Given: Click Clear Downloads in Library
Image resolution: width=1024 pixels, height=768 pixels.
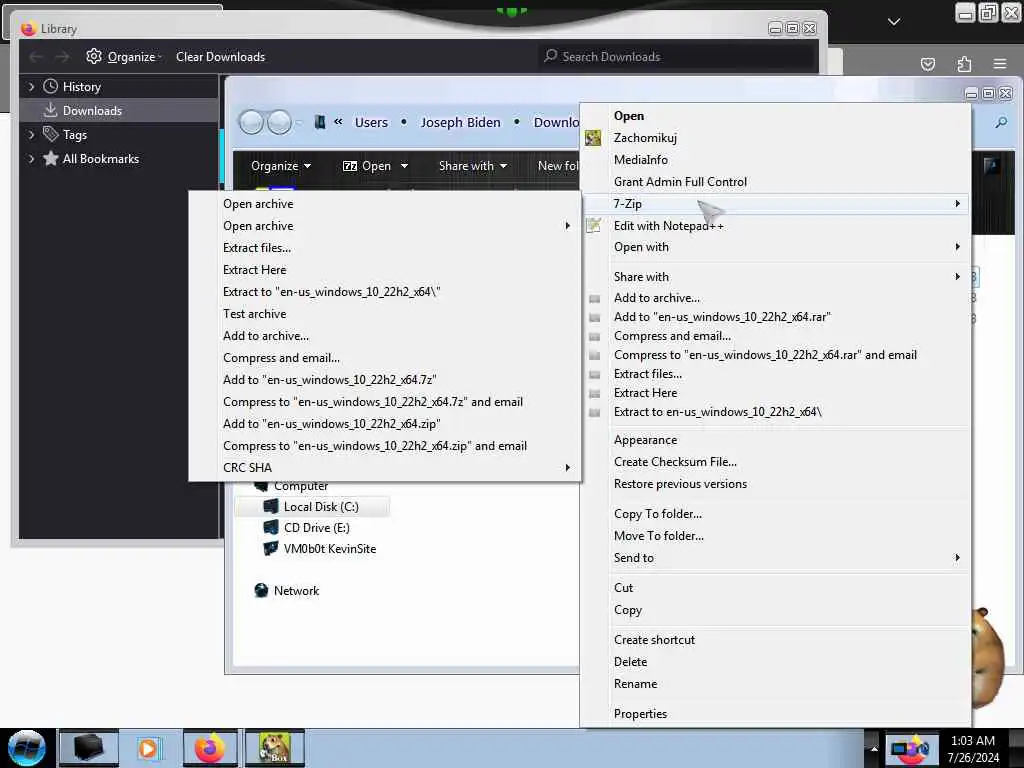Looking at the screenshot, I should point(220,57).
